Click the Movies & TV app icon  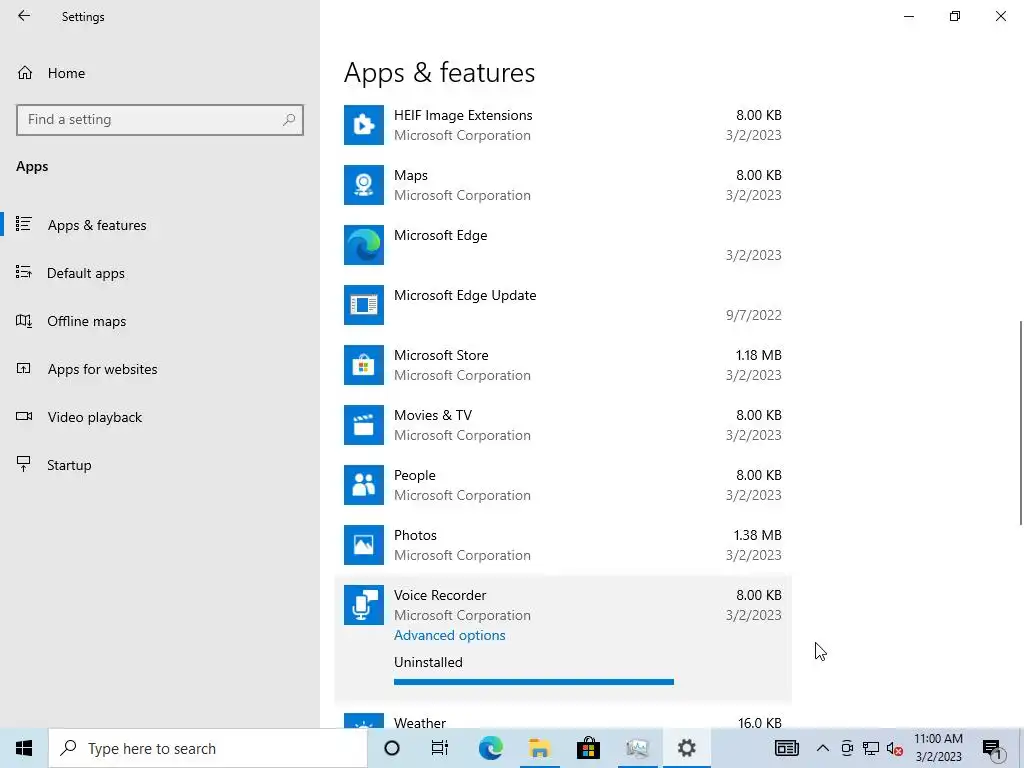point(364,425)
